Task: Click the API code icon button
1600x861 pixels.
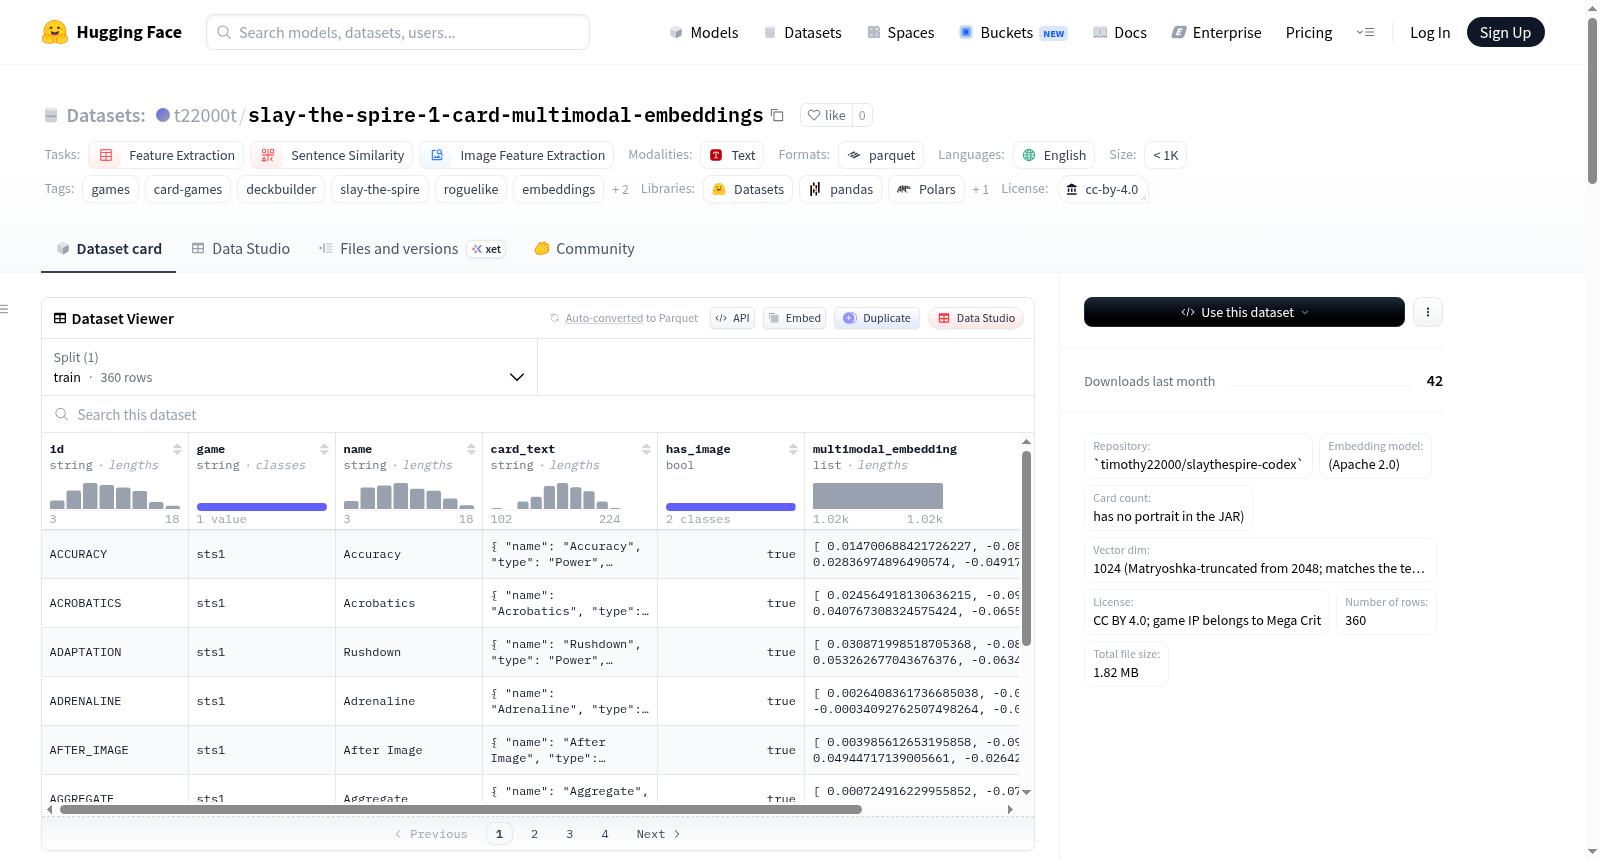Action: point(732,318)
